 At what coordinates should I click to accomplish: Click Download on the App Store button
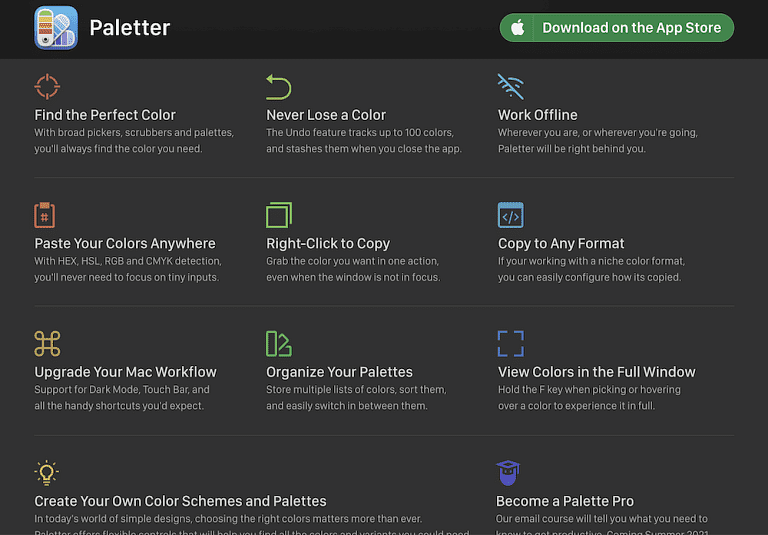617,27
